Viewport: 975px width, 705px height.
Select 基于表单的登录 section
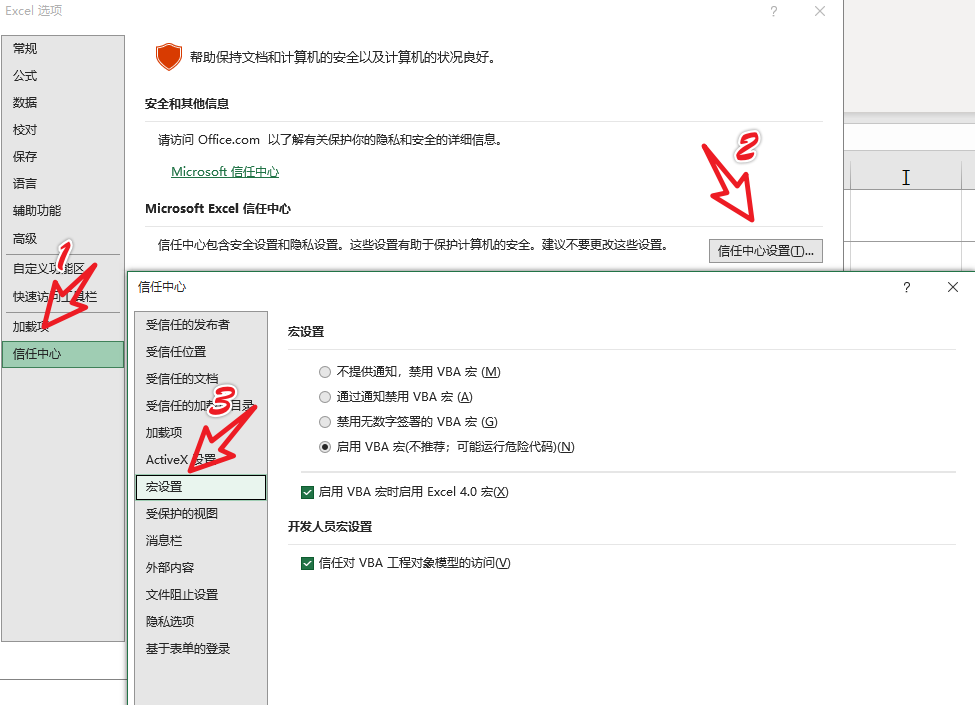pyautogui.click(x=201, y=649)
